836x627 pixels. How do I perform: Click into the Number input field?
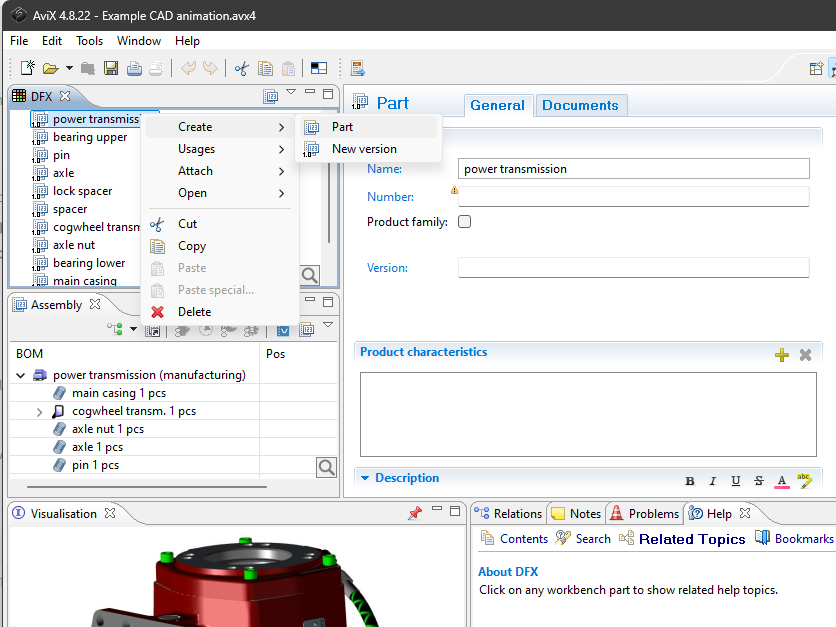click(633, 197)
